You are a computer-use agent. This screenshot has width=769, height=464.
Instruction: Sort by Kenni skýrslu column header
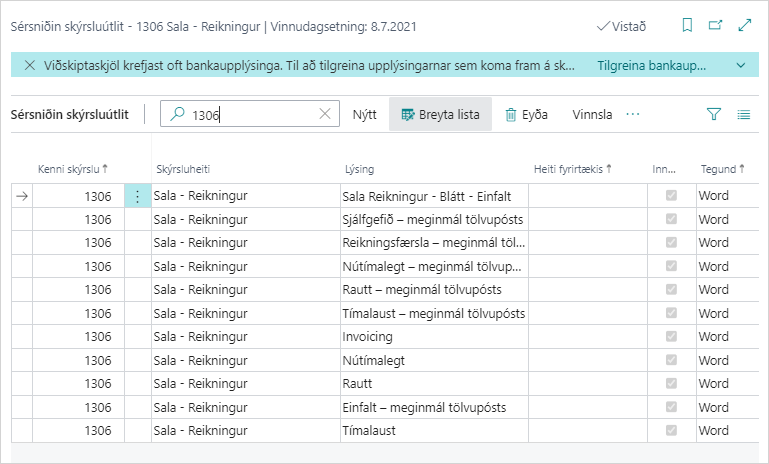pos(72,169)
